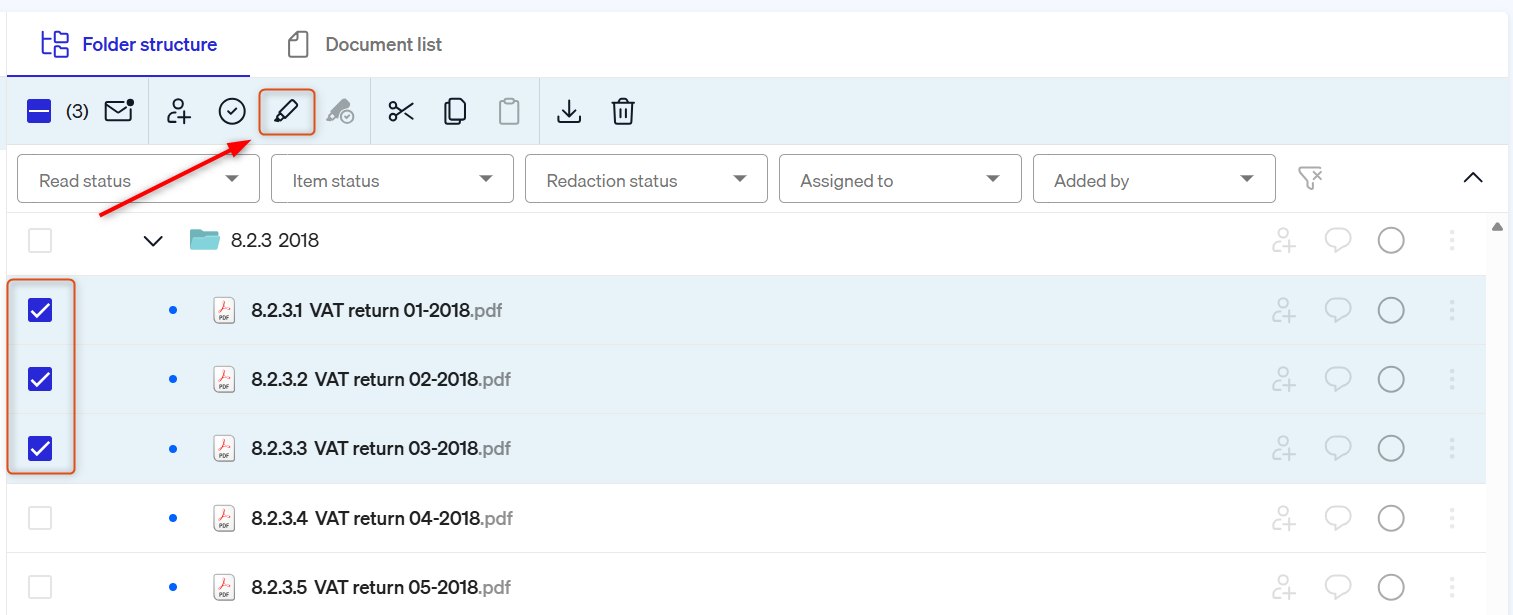Open 8.2.3.4 VAT return 04-2018.pdf
The width and height of the screenshot is (1513, 615).
click(382, 518)
